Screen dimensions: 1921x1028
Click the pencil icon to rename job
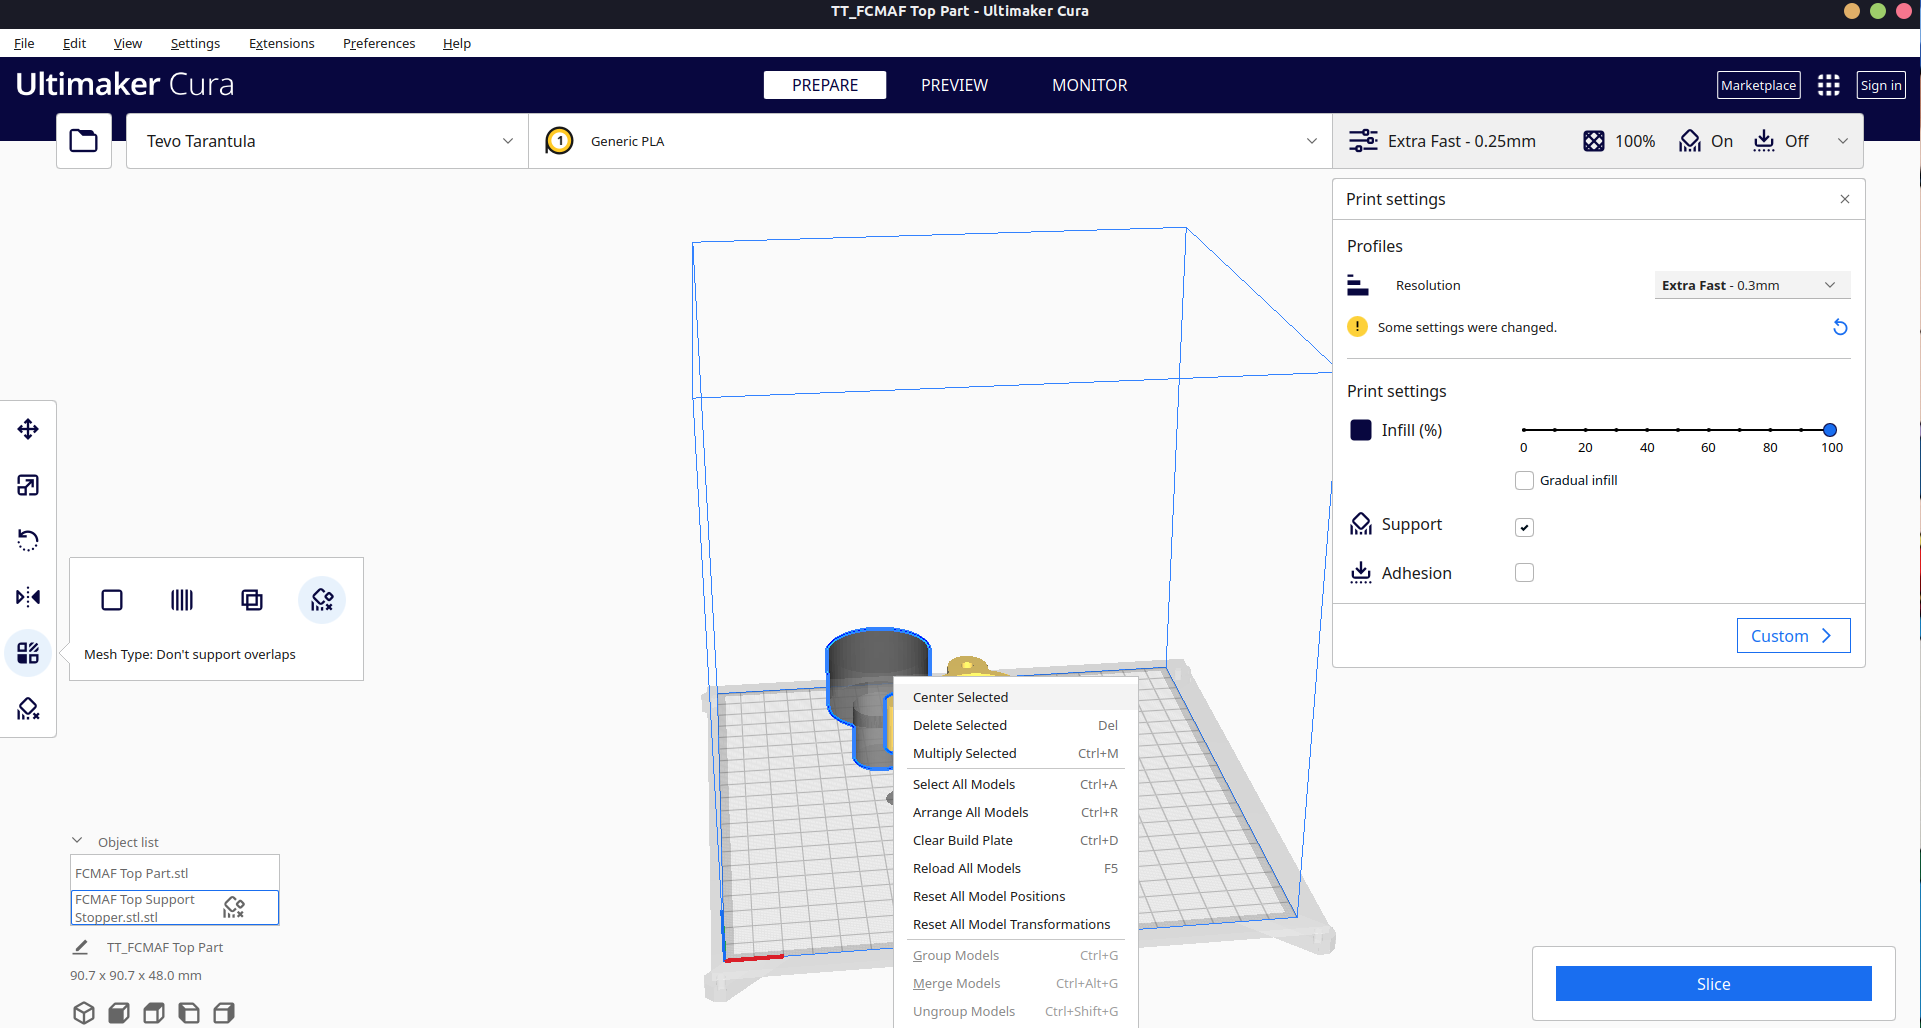click(81, 947)
